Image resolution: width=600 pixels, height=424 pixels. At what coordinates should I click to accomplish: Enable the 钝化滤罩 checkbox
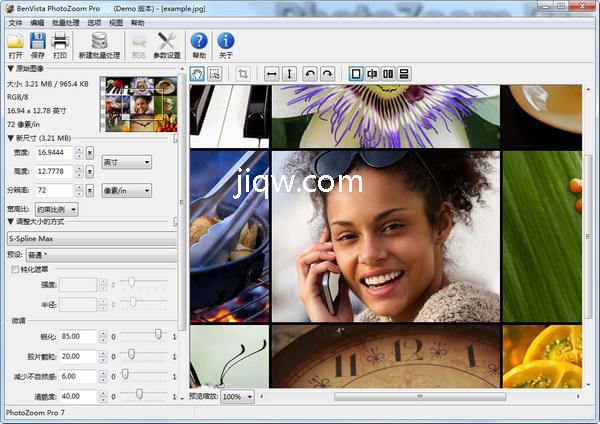pos(15,269)
